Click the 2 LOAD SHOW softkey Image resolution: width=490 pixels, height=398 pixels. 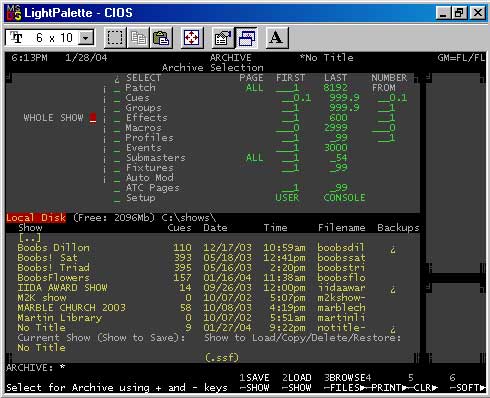[297, 383]
